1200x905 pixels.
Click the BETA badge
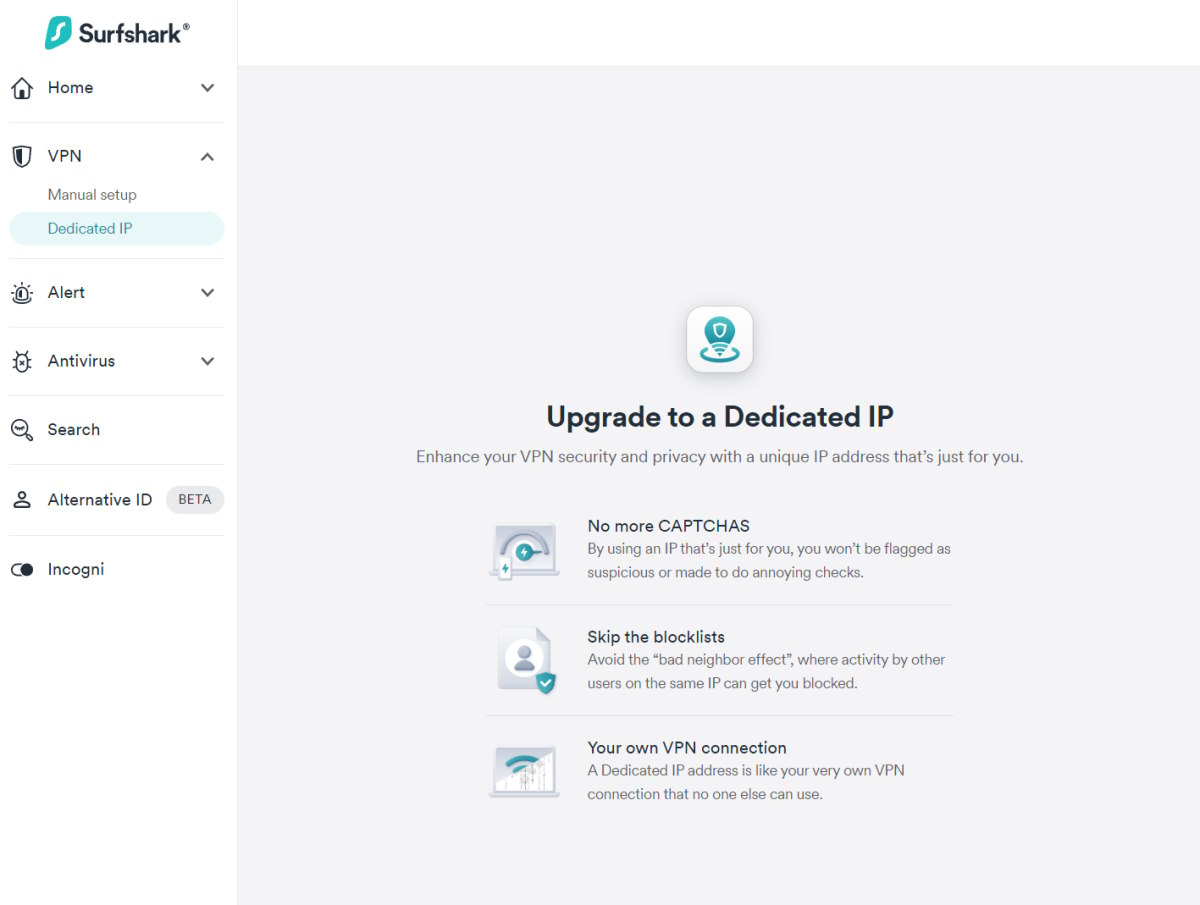[x=194, y=500]
